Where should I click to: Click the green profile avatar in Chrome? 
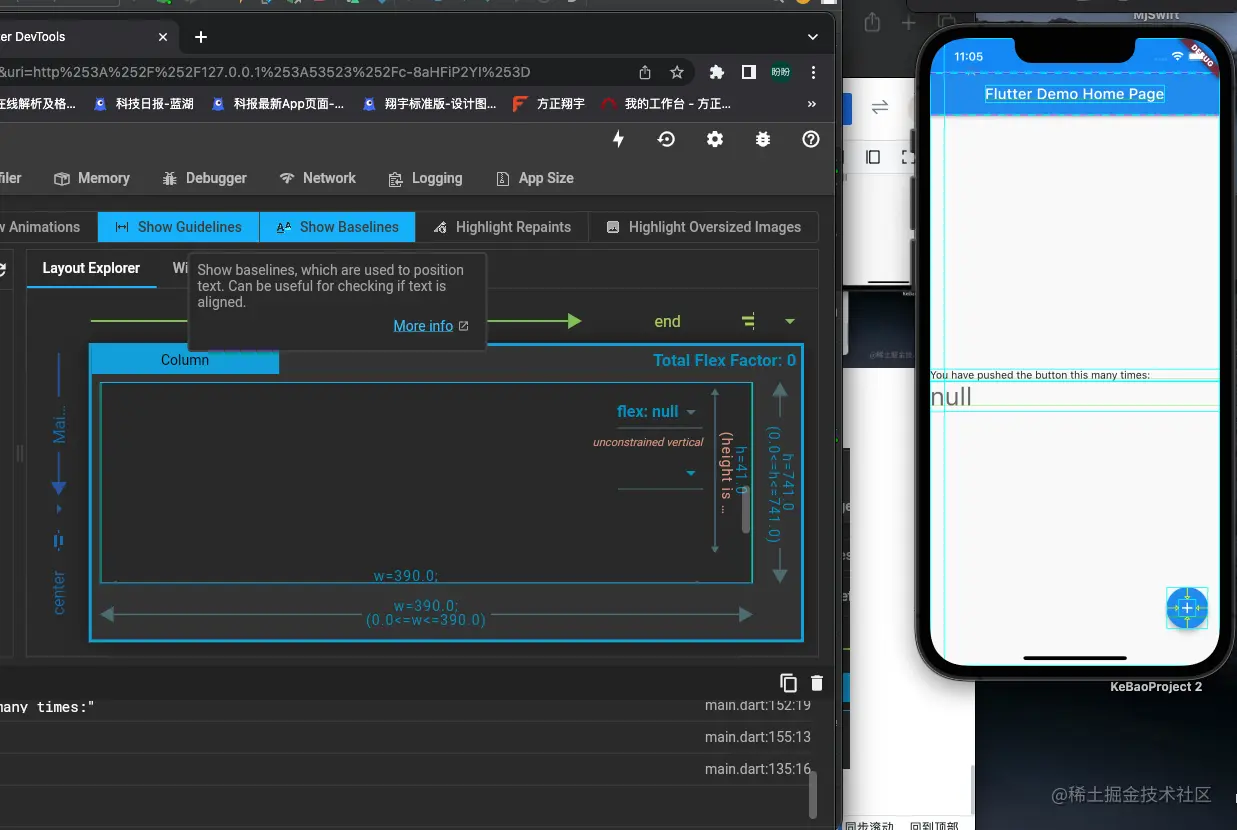[x=780, y=72]
